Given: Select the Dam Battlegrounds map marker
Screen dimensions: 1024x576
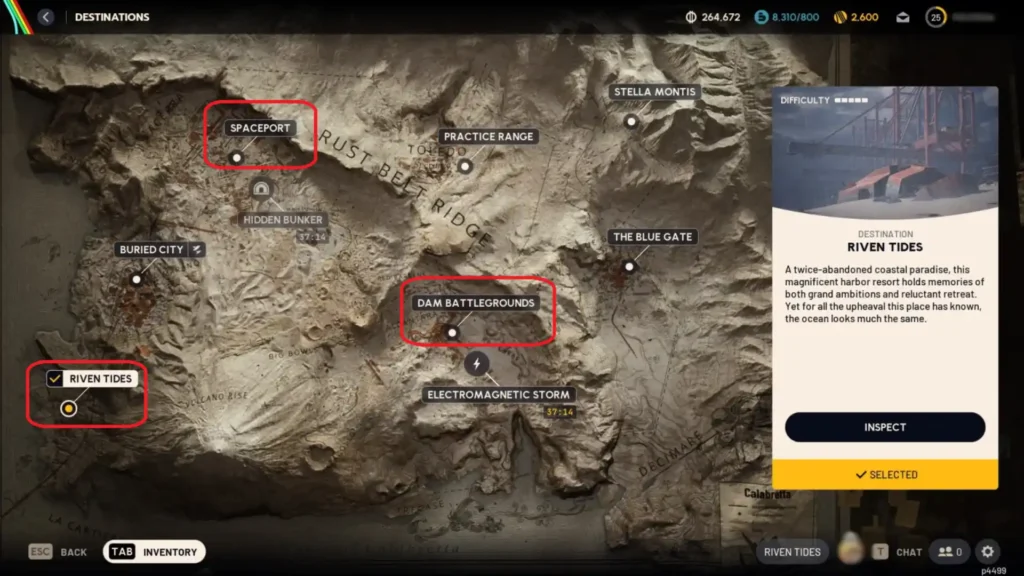Looking at the screenshot, I should [x=452, y=332].
